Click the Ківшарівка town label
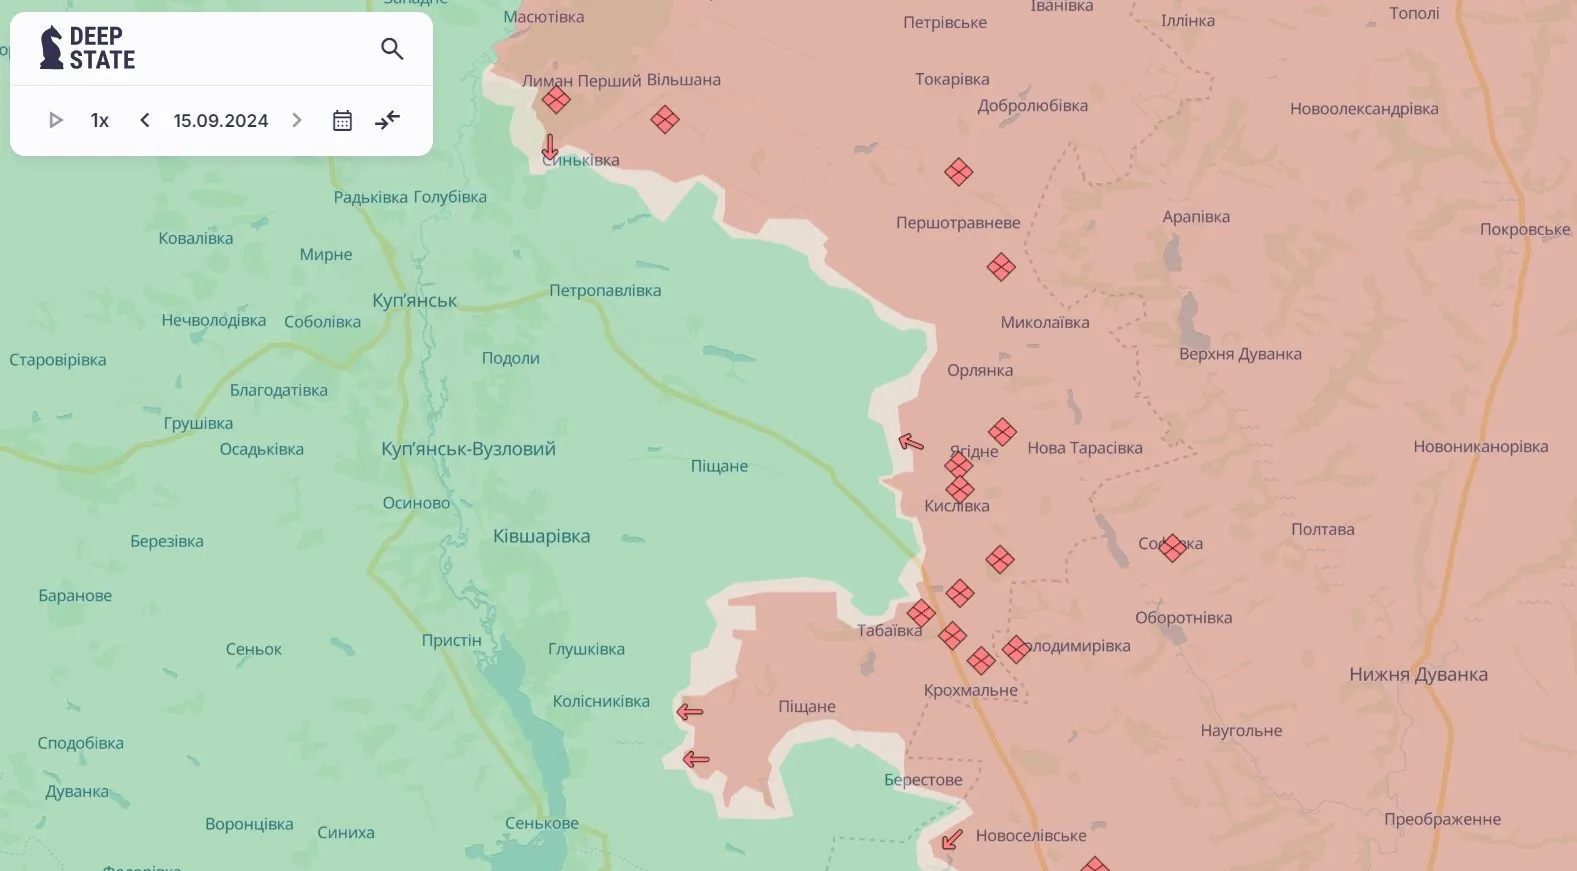 (541, 536)
